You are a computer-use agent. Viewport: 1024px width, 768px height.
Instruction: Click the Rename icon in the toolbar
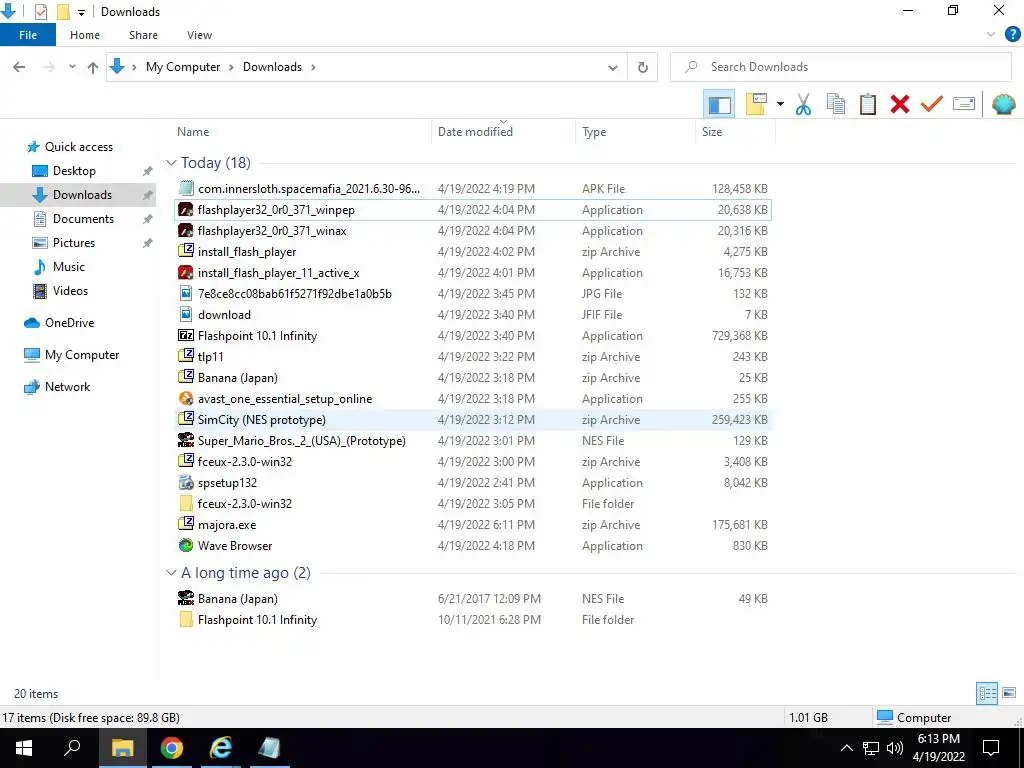(964, 104)
